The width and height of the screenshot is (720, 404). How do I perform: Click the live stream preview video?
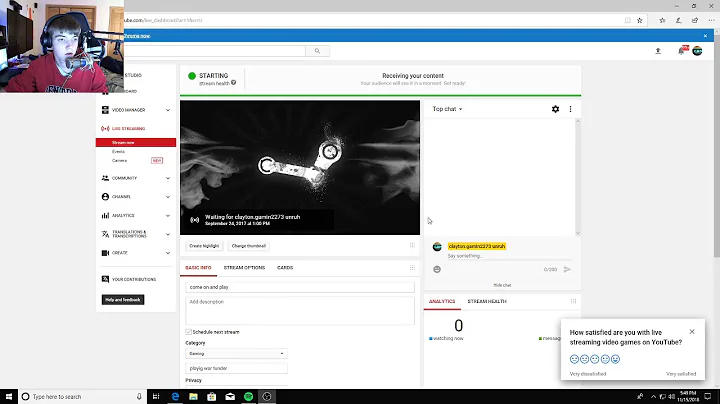pyautogui.click(x=300, y=168)
